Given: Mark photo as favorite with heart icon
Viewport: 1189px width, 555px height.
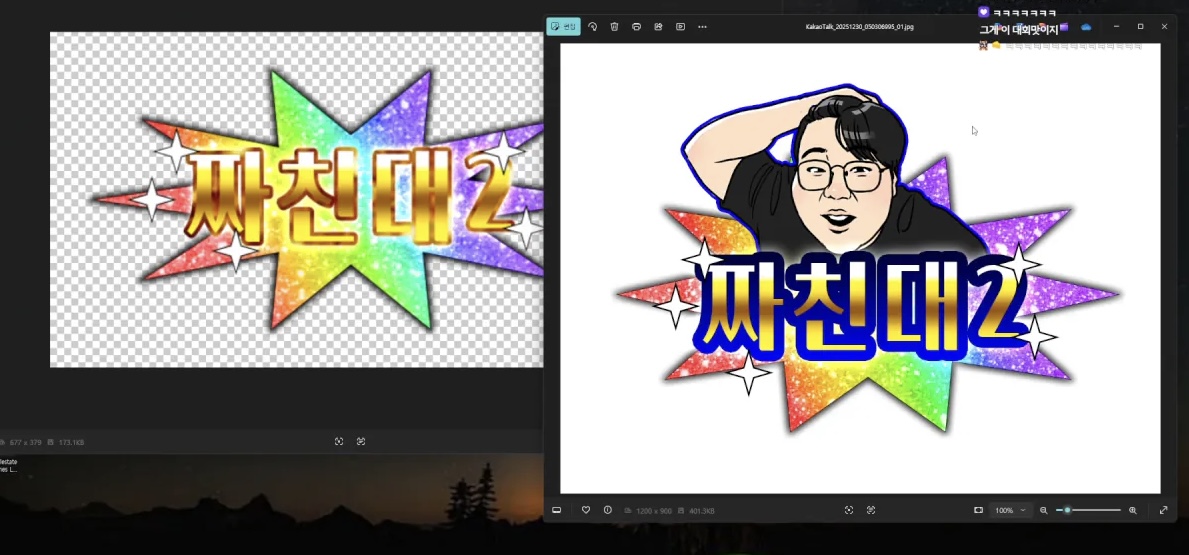Looking at the screenshot, I should click(x=586, y=510).
